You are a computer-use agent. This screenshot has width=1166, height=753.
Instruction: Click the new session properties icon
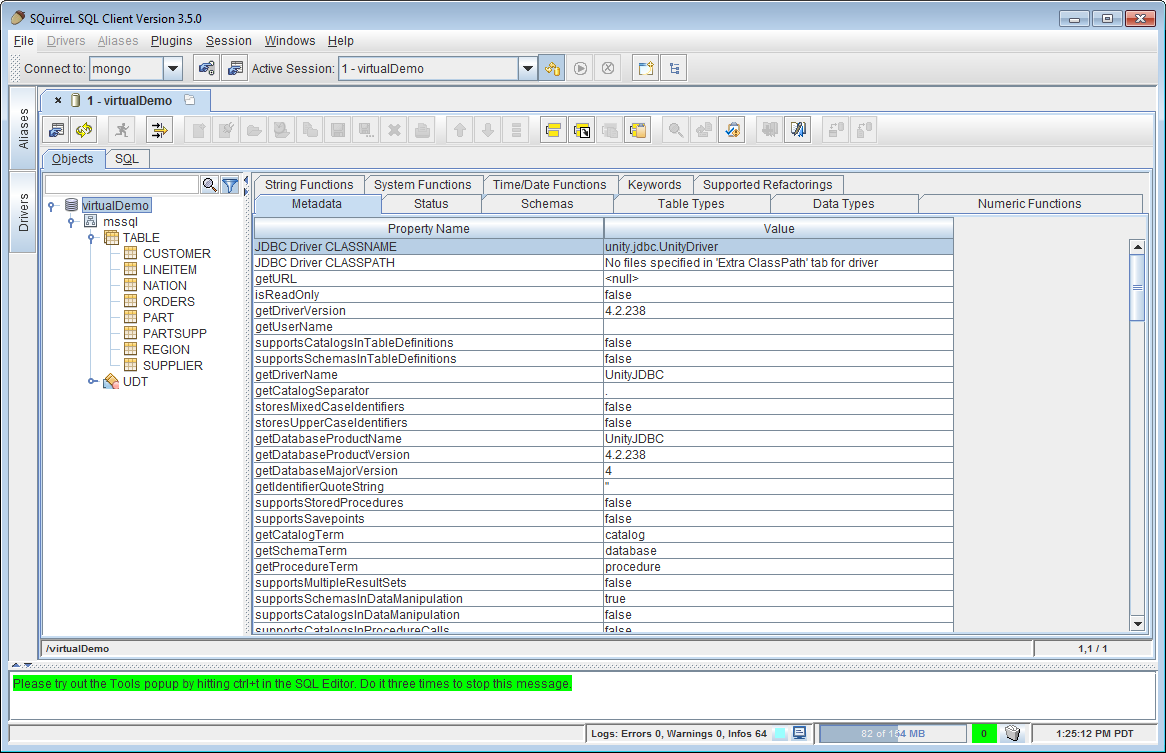[236, 69]
